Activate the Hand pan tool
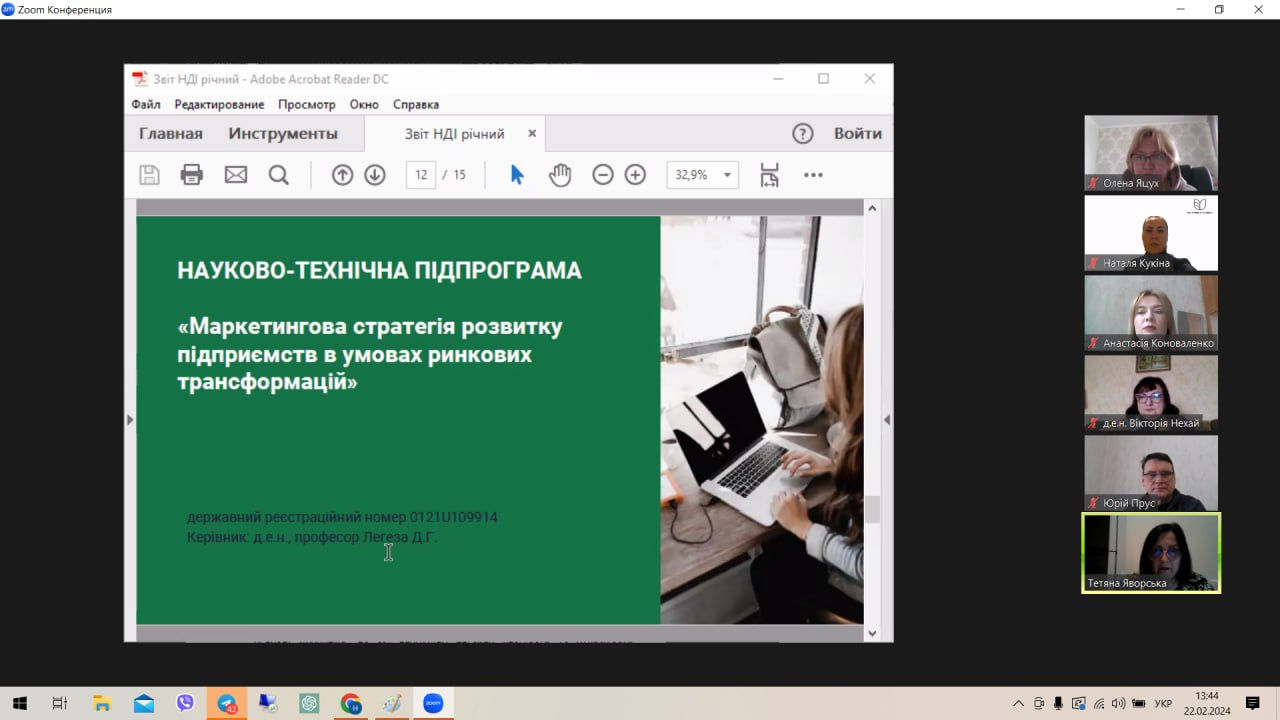The image size is (1280, 720). click(x=560, y=175)
